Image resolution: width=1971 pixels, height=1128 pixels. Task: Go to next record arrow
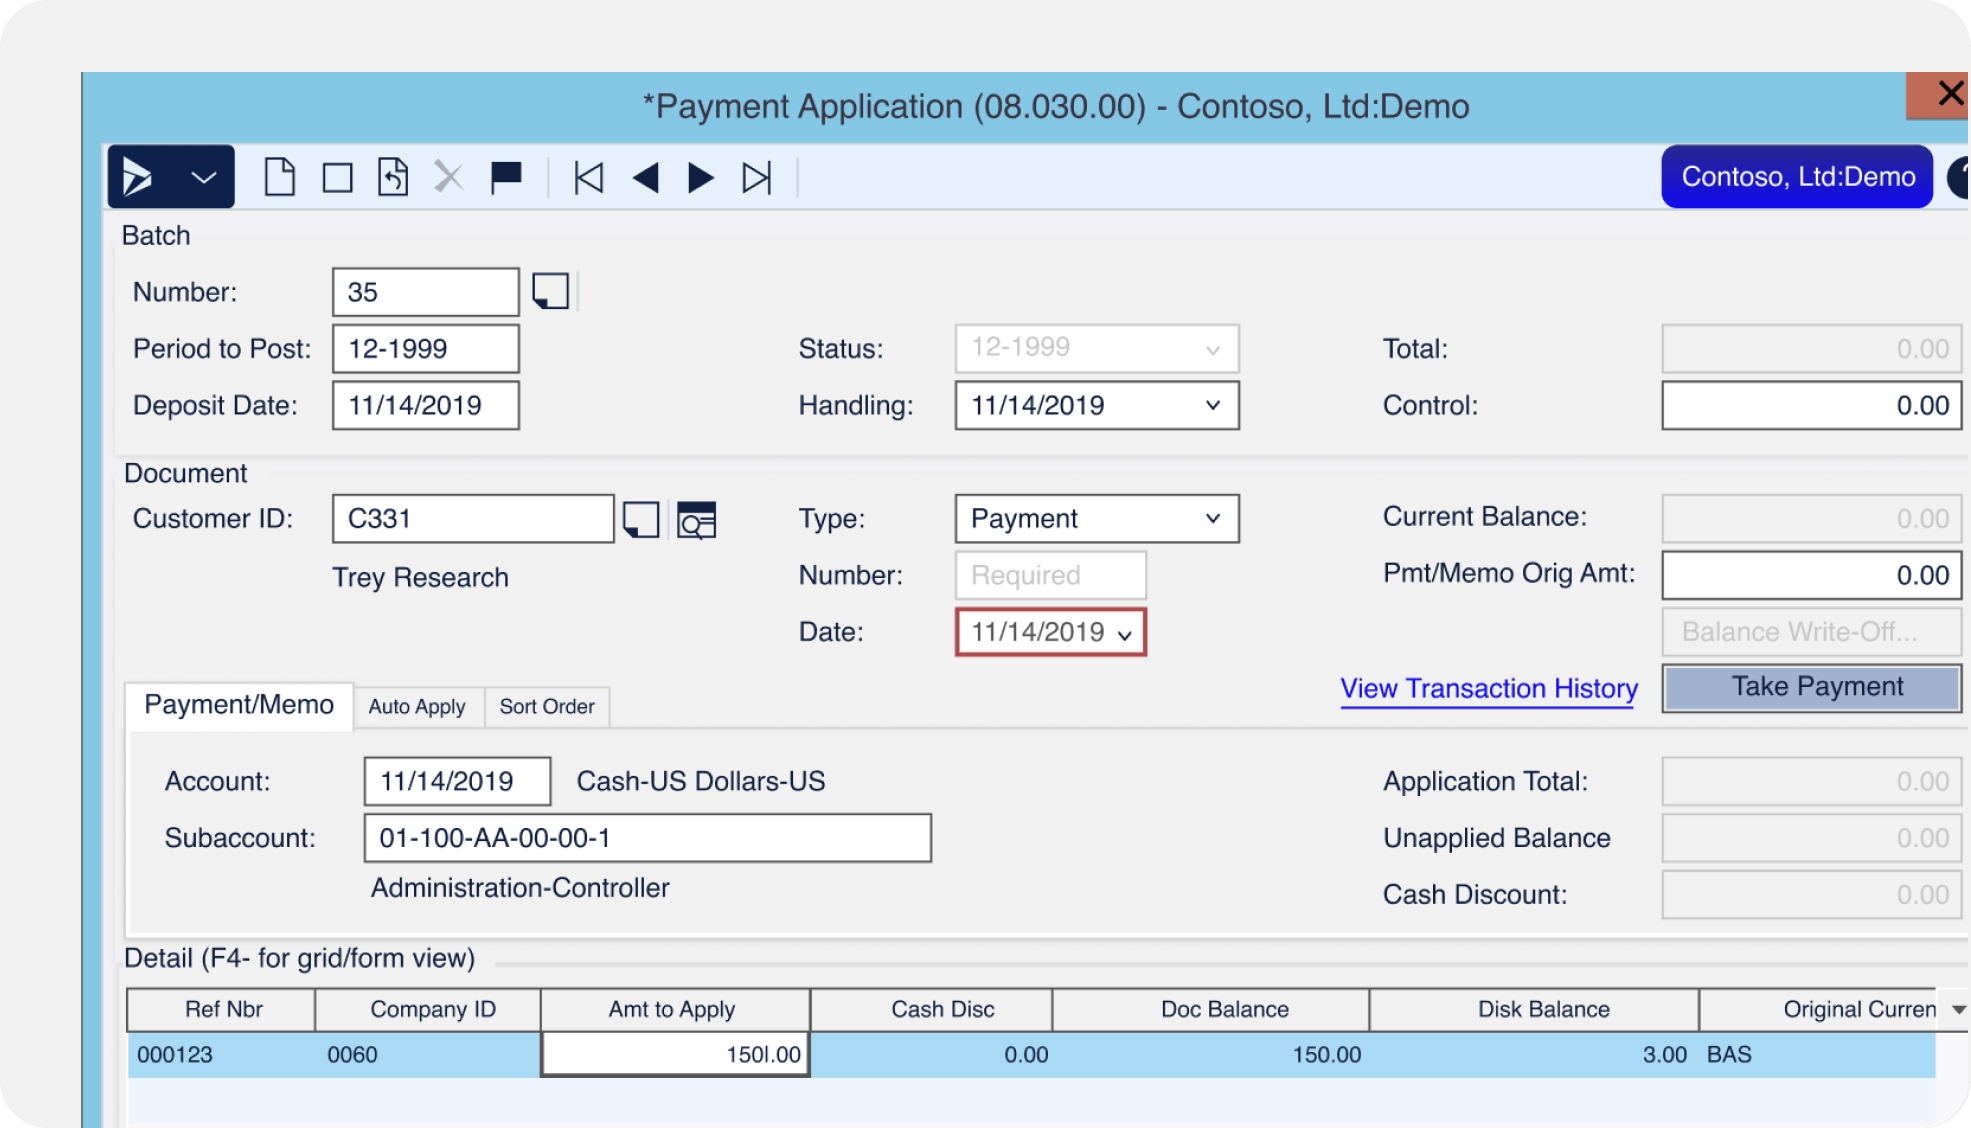tap(701, 178)
